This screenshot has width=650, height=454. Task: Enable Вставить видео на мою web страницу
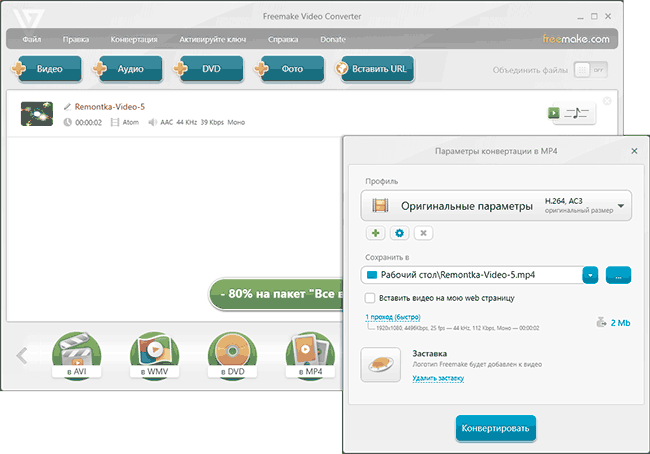[370, 298]
